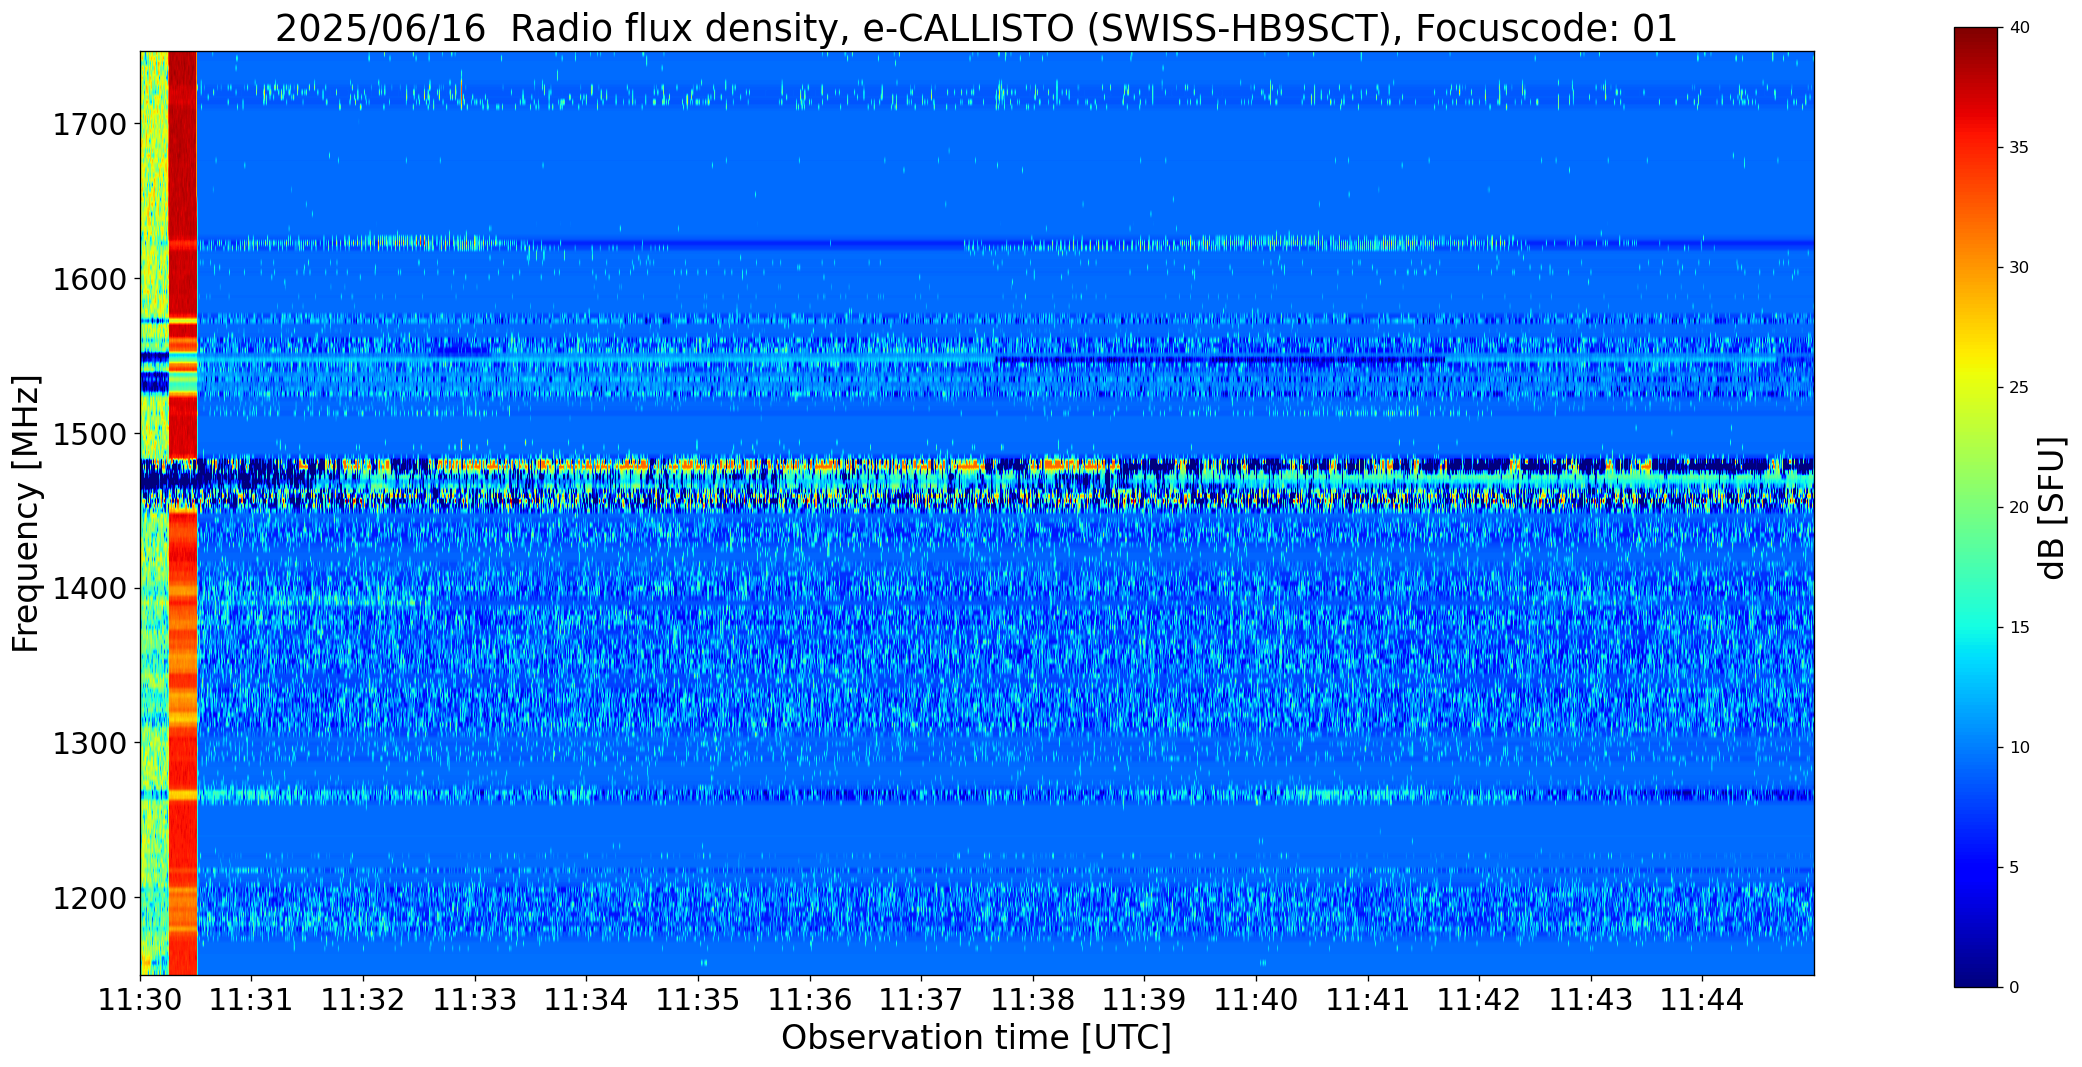
Task: Click the colorbar tick label 40
Action: point(2019,28)
